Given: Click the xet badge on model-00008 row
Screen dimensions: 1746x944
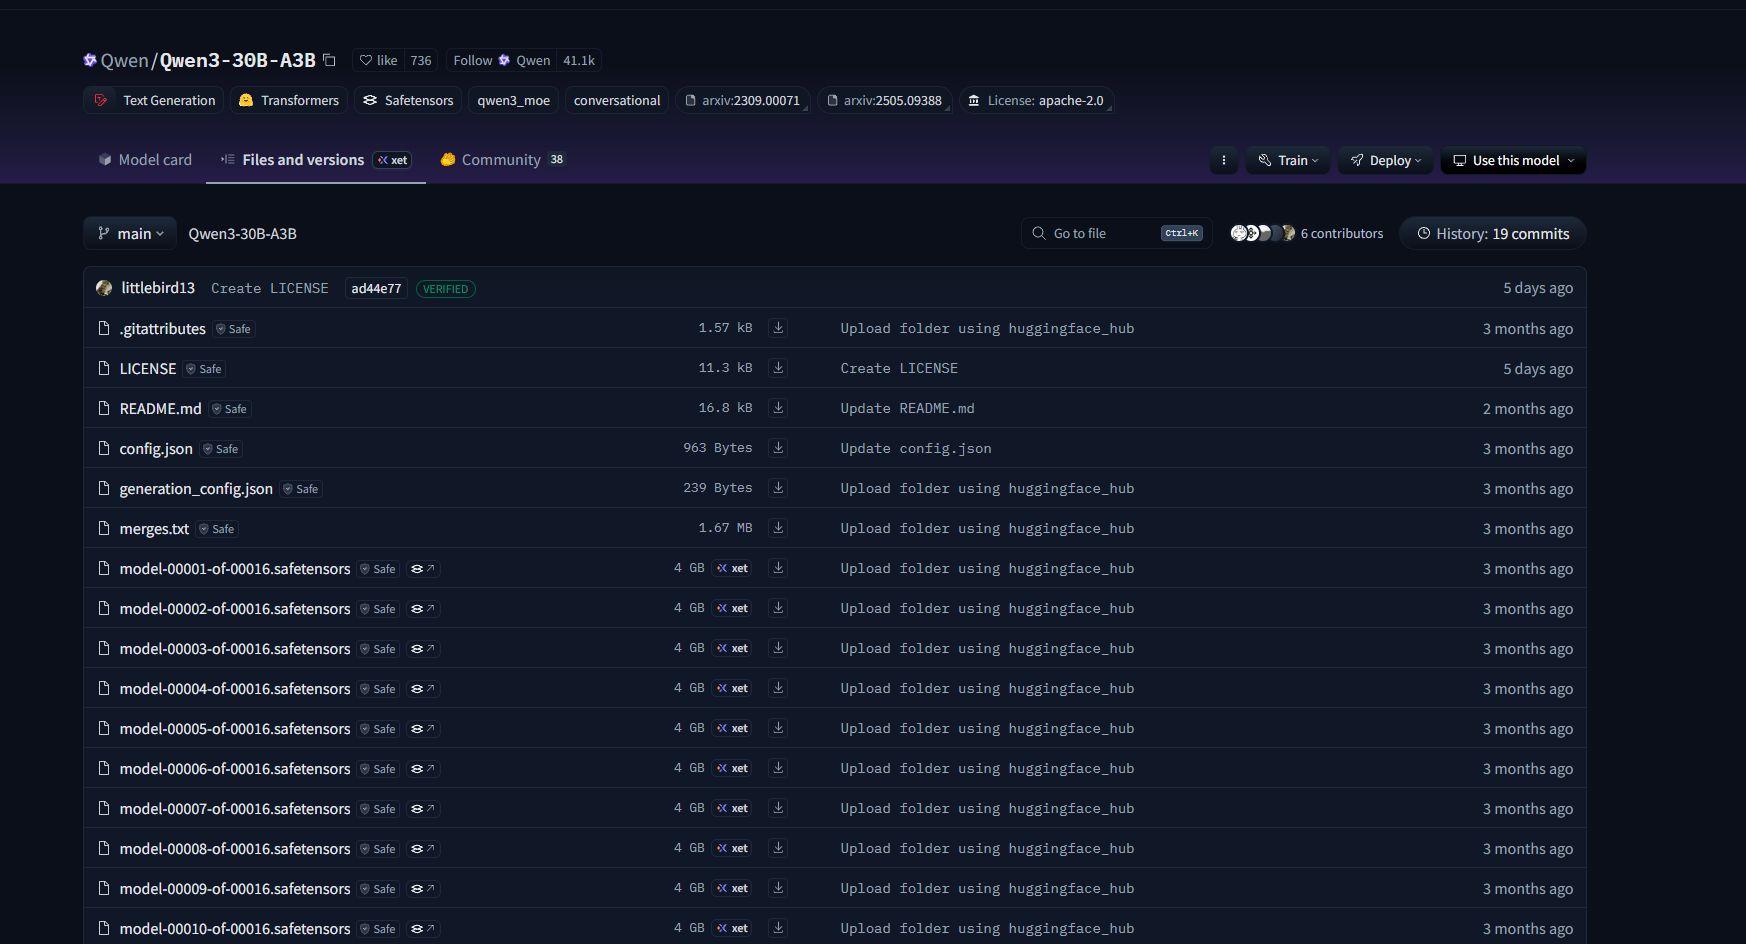Looking at the screenshot, I should pos(733,848).
